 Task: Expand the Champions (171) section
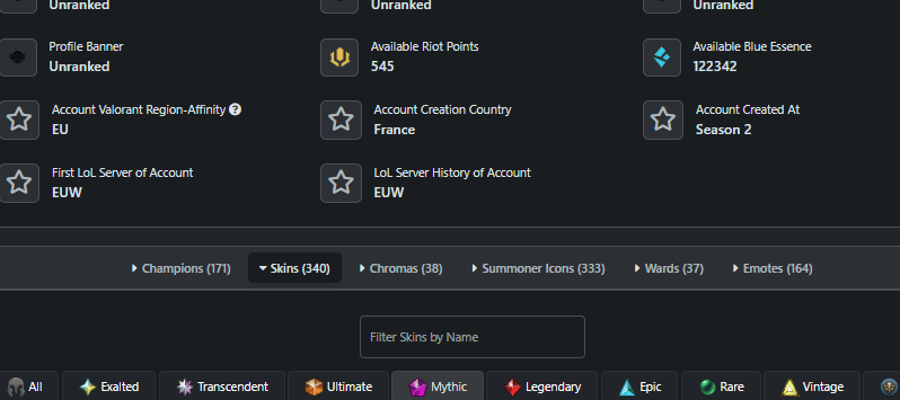coord(181,268)
